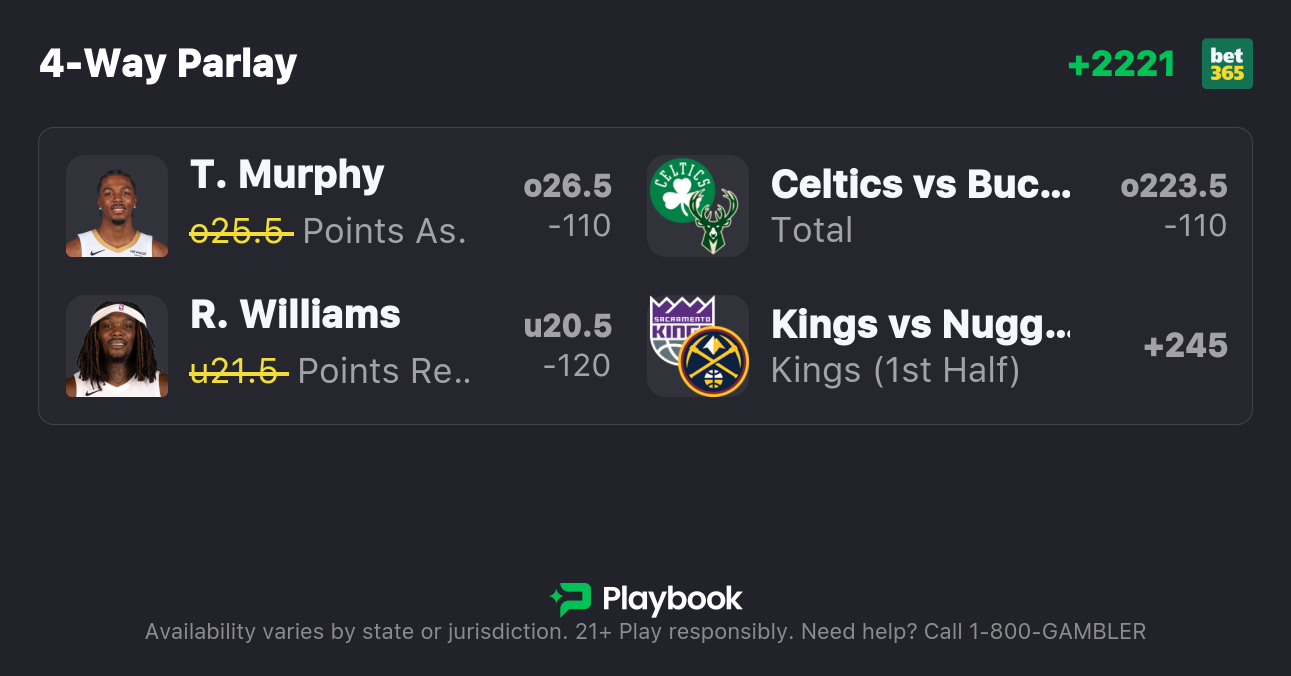Viewport: 1291px width, 676px height.
Task: Click the bet365 sportsbook logo
Action: [x=1227, y=64]
